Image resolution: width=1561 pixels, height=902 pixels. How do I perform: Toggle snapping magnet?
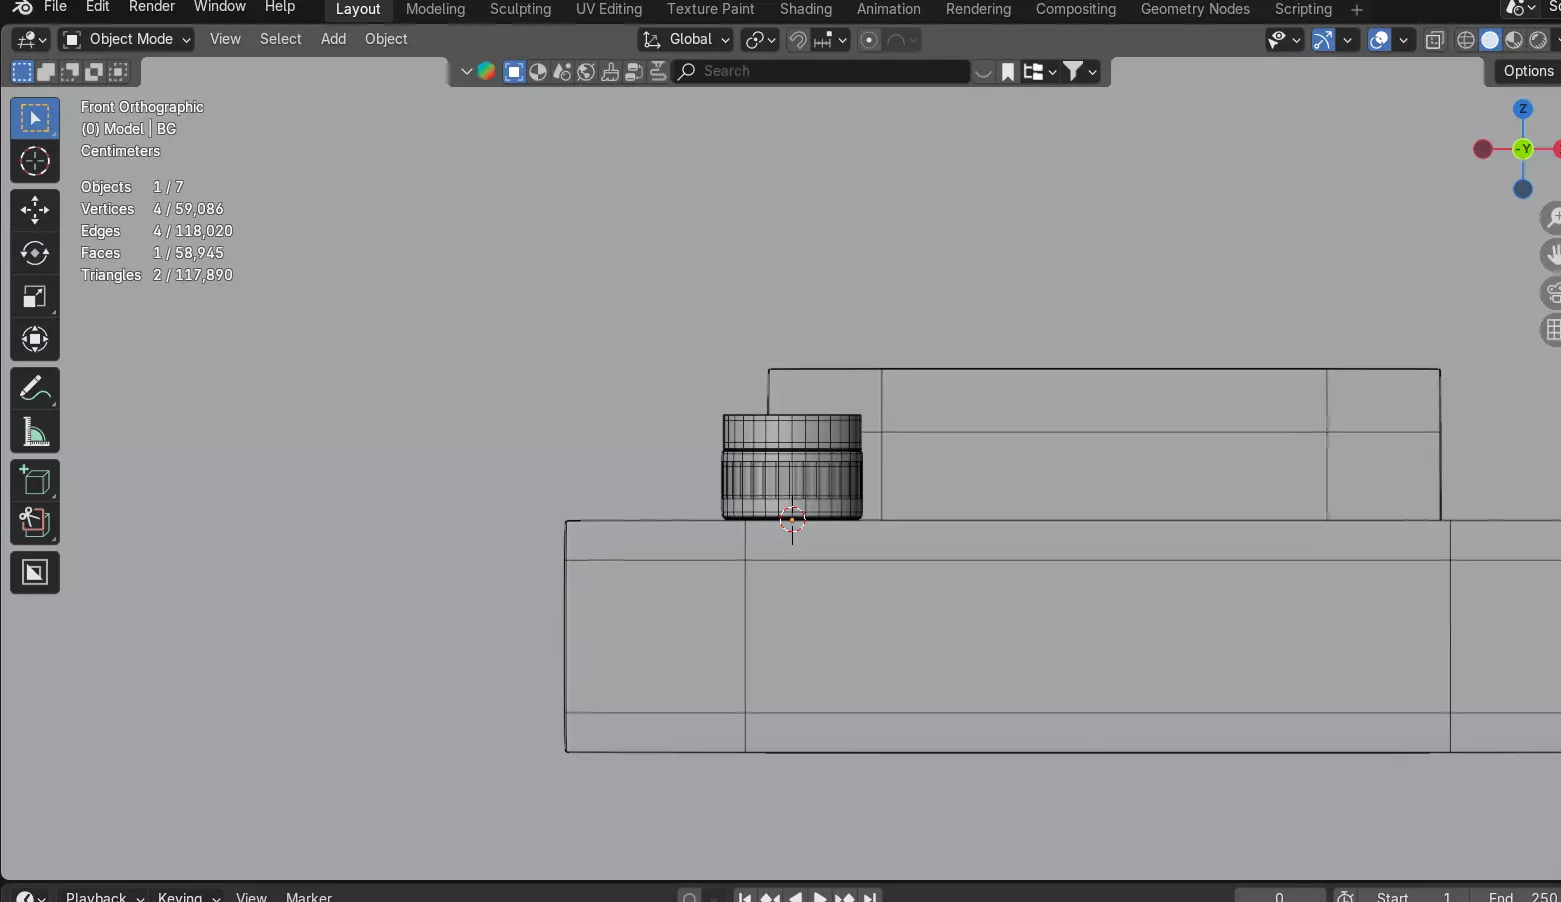(798, 40)
